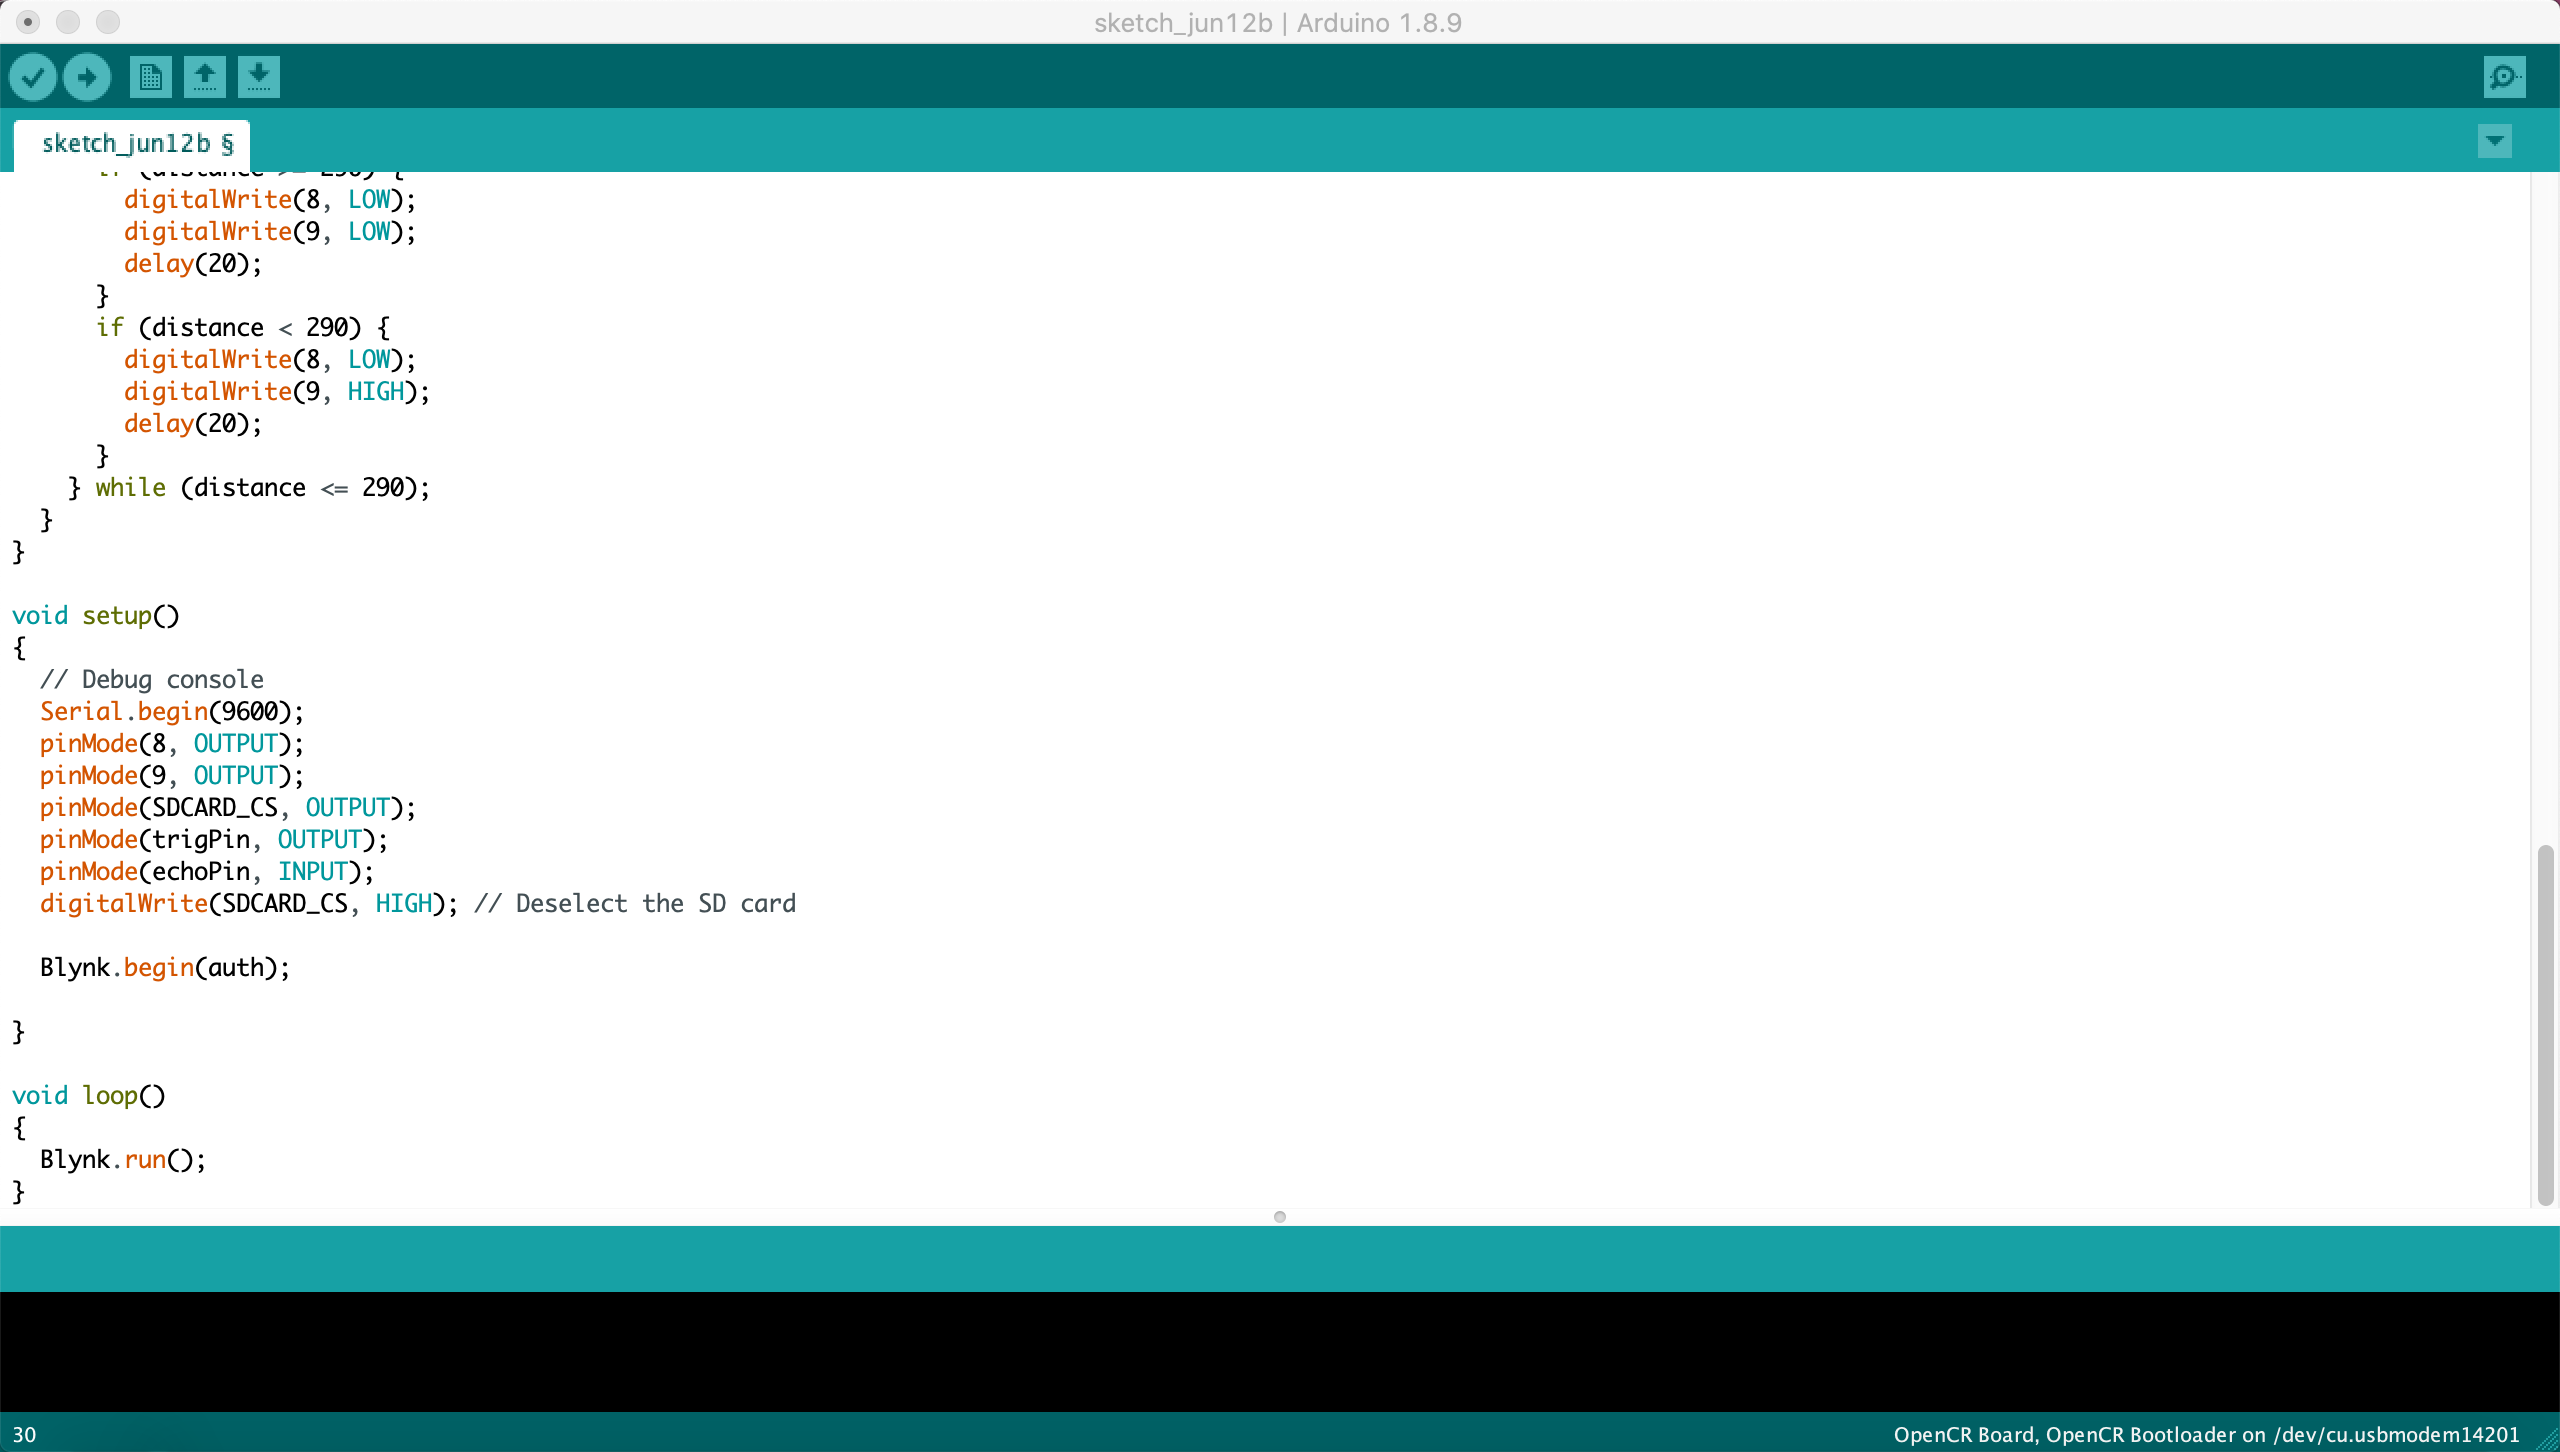Click the console divider handle
Viewport: 2560px width, 1452px height.
pyautogui.click(x=1279, y=1216)
